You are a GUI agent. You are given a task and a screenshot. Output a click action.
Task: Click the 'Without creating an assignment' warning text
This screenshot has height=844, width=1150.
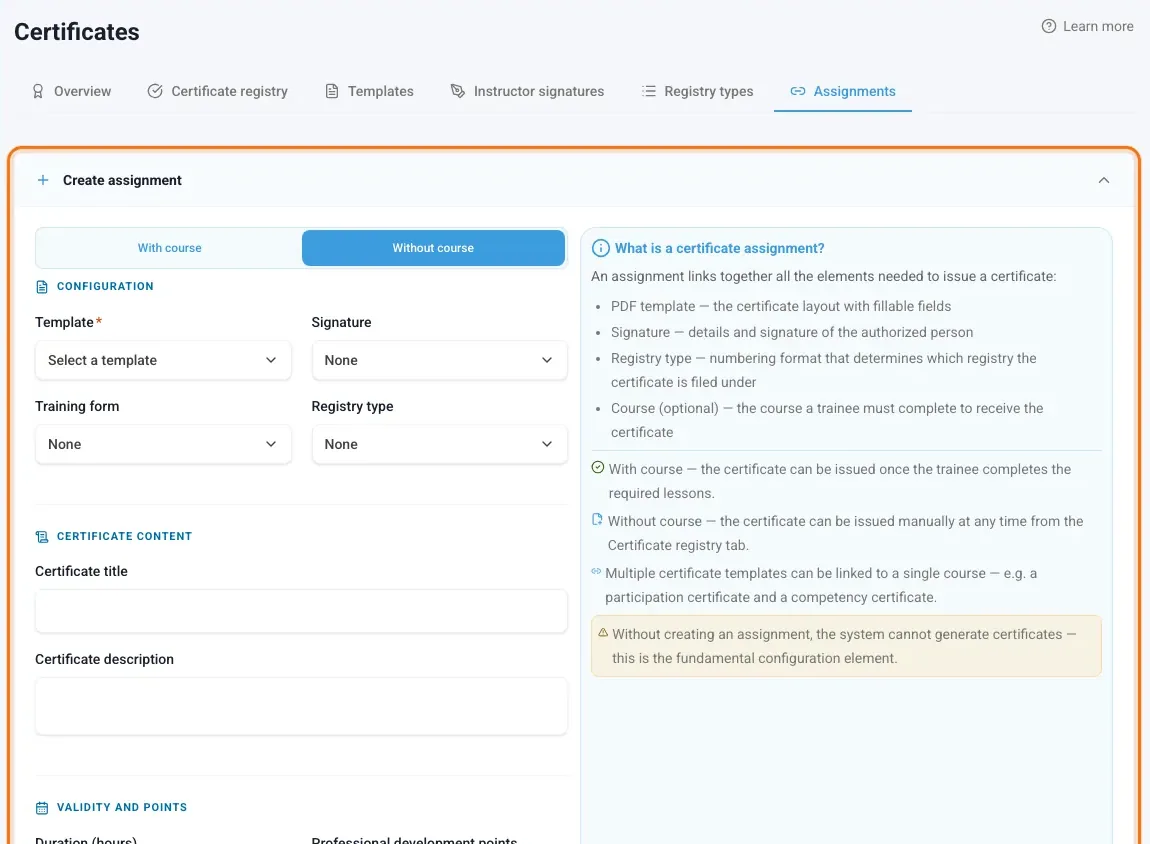coord(844,646)
